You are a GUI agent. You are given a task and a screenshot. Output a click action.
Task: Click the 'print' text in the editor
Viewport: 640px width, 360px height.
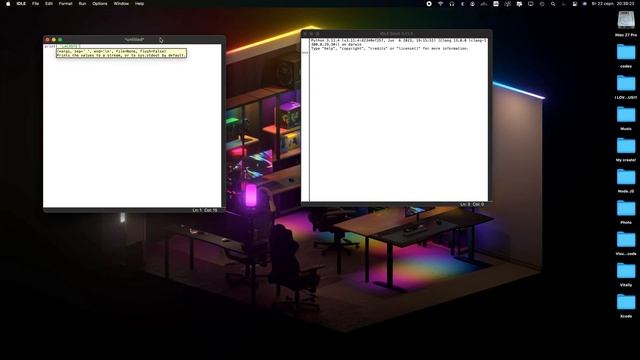50,47
